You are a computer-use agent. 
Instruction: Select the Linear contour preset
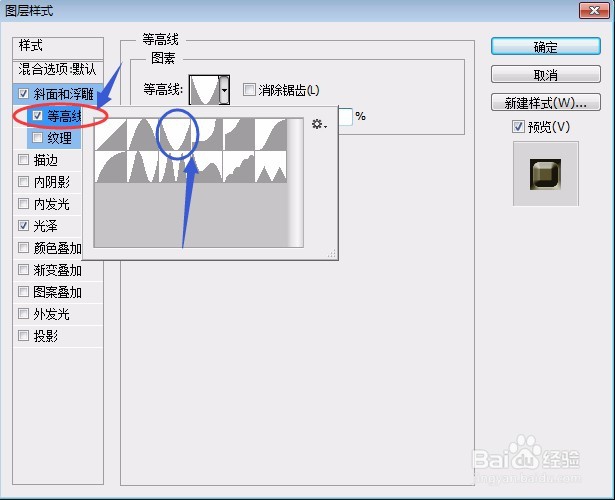pyautogui.click(x=111, y=134)
